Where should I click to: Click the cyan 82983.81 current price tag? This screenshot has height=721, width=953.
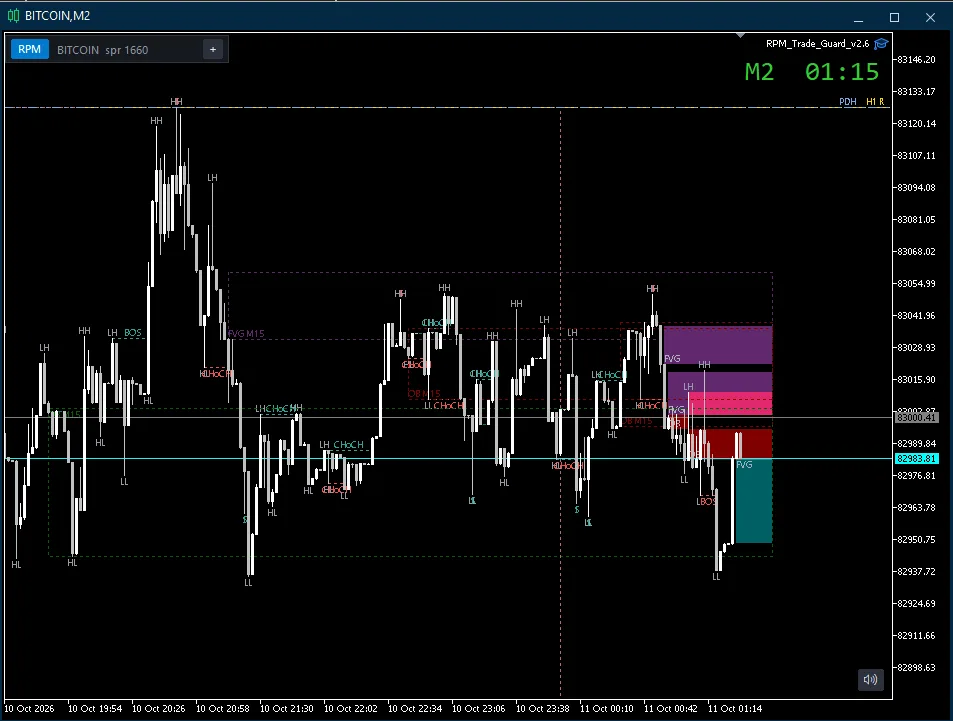click(x=917, y=458)
